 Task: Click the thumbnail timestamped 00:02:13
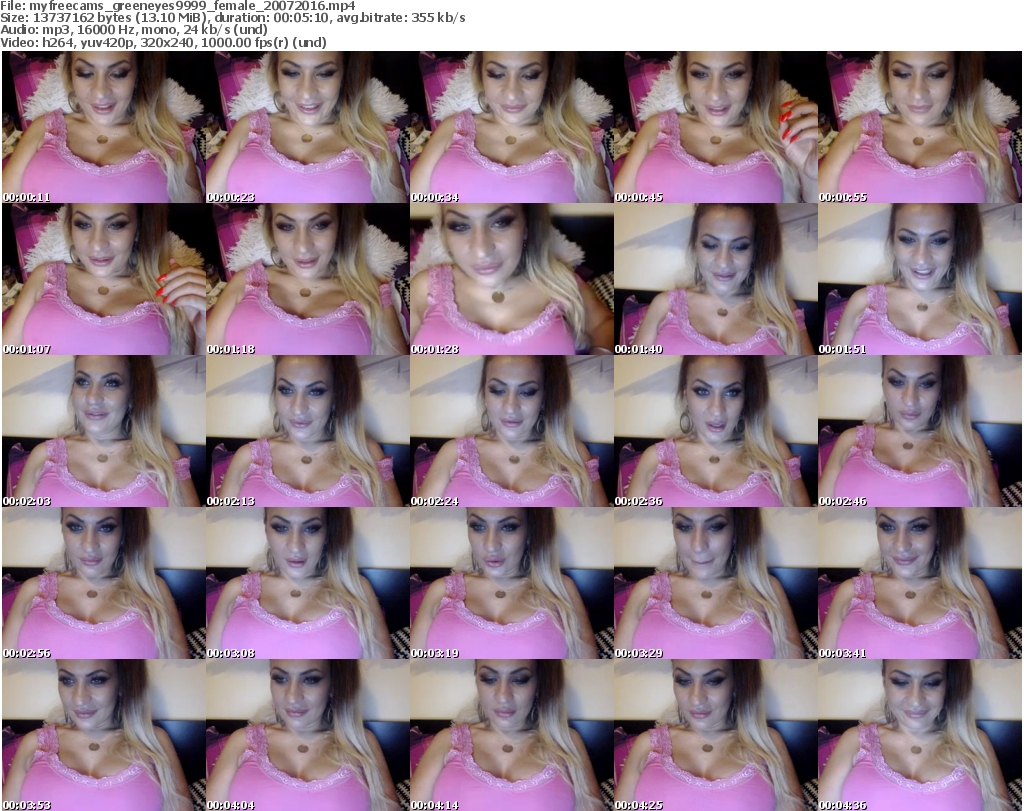click(x=308, y=432)
